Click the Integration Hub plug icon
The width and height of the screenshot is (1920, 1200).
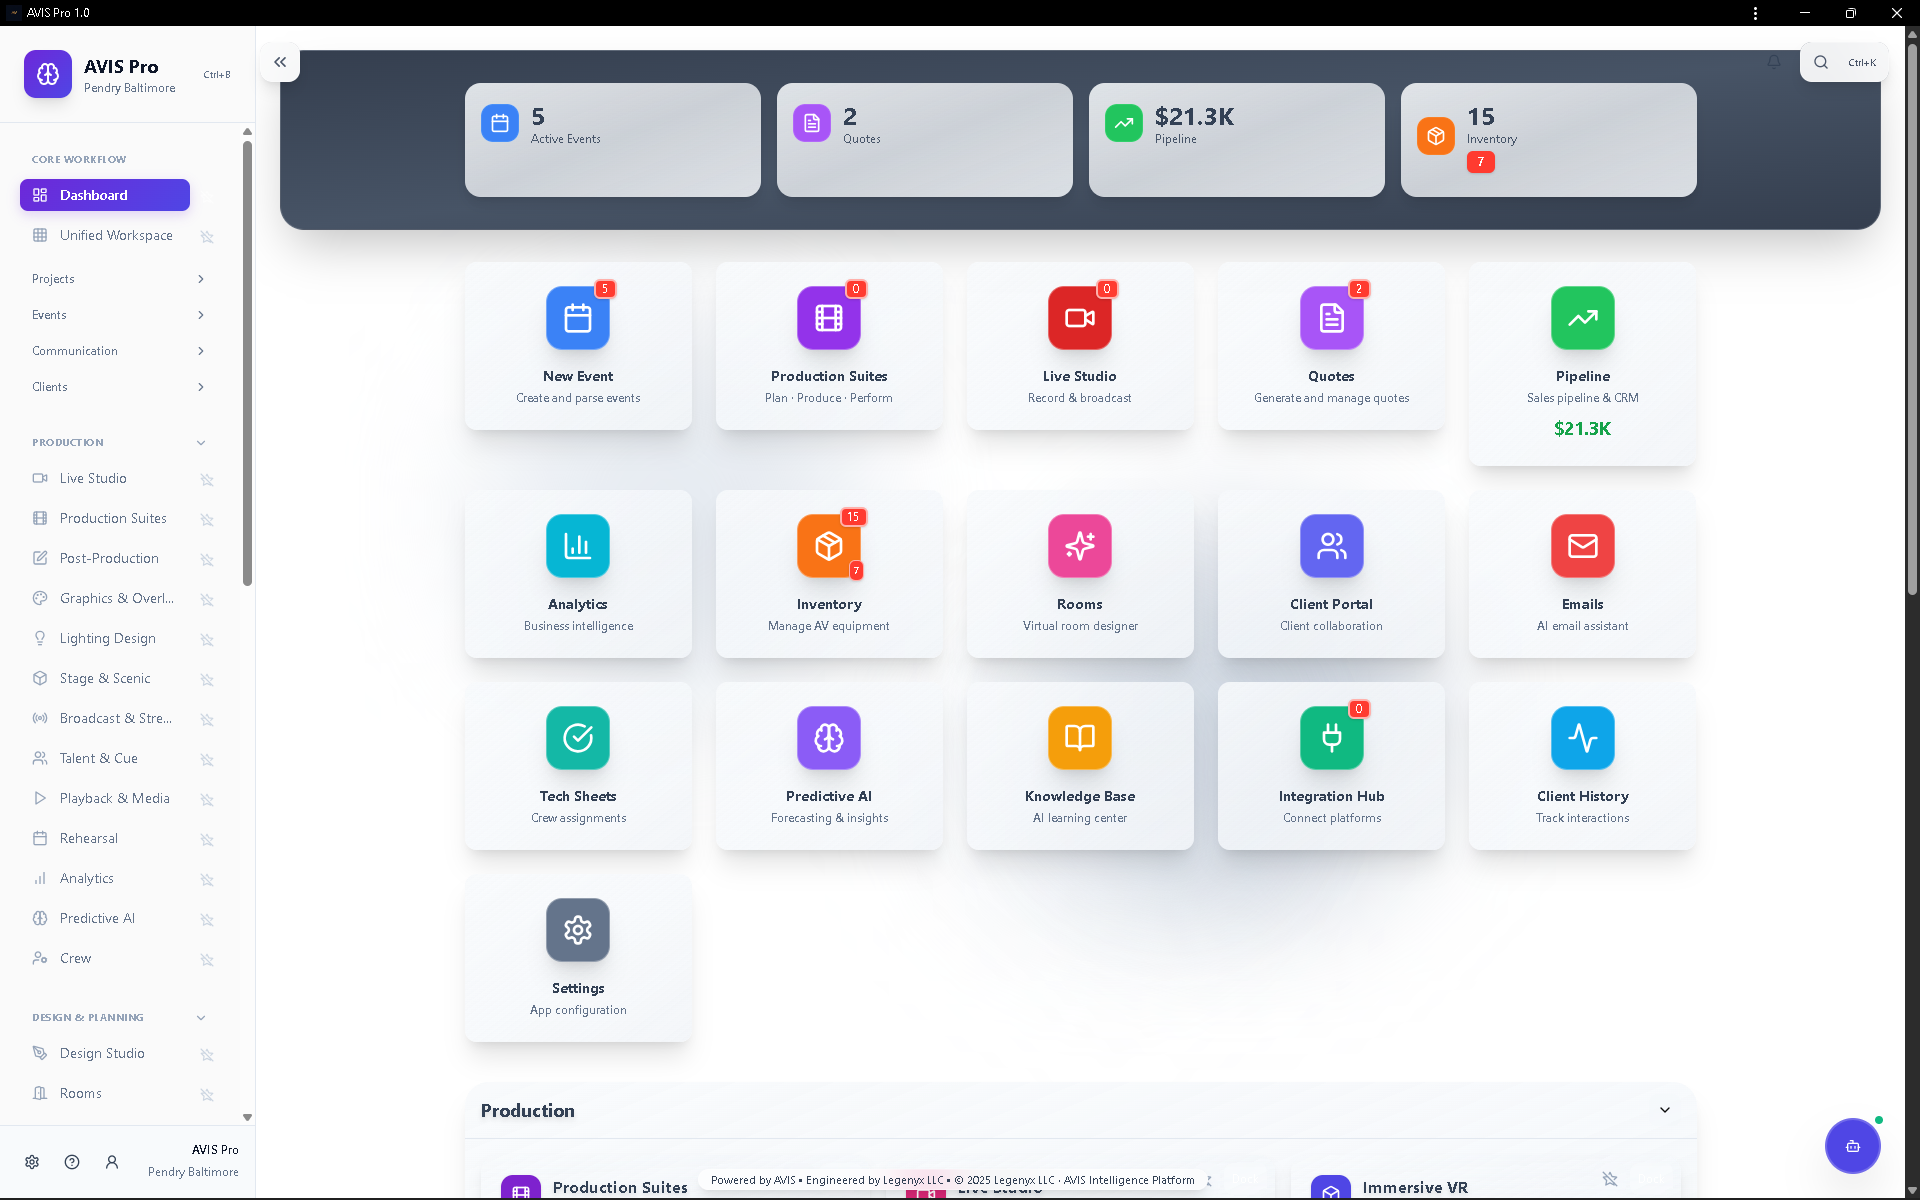[x=1331, y=738]
